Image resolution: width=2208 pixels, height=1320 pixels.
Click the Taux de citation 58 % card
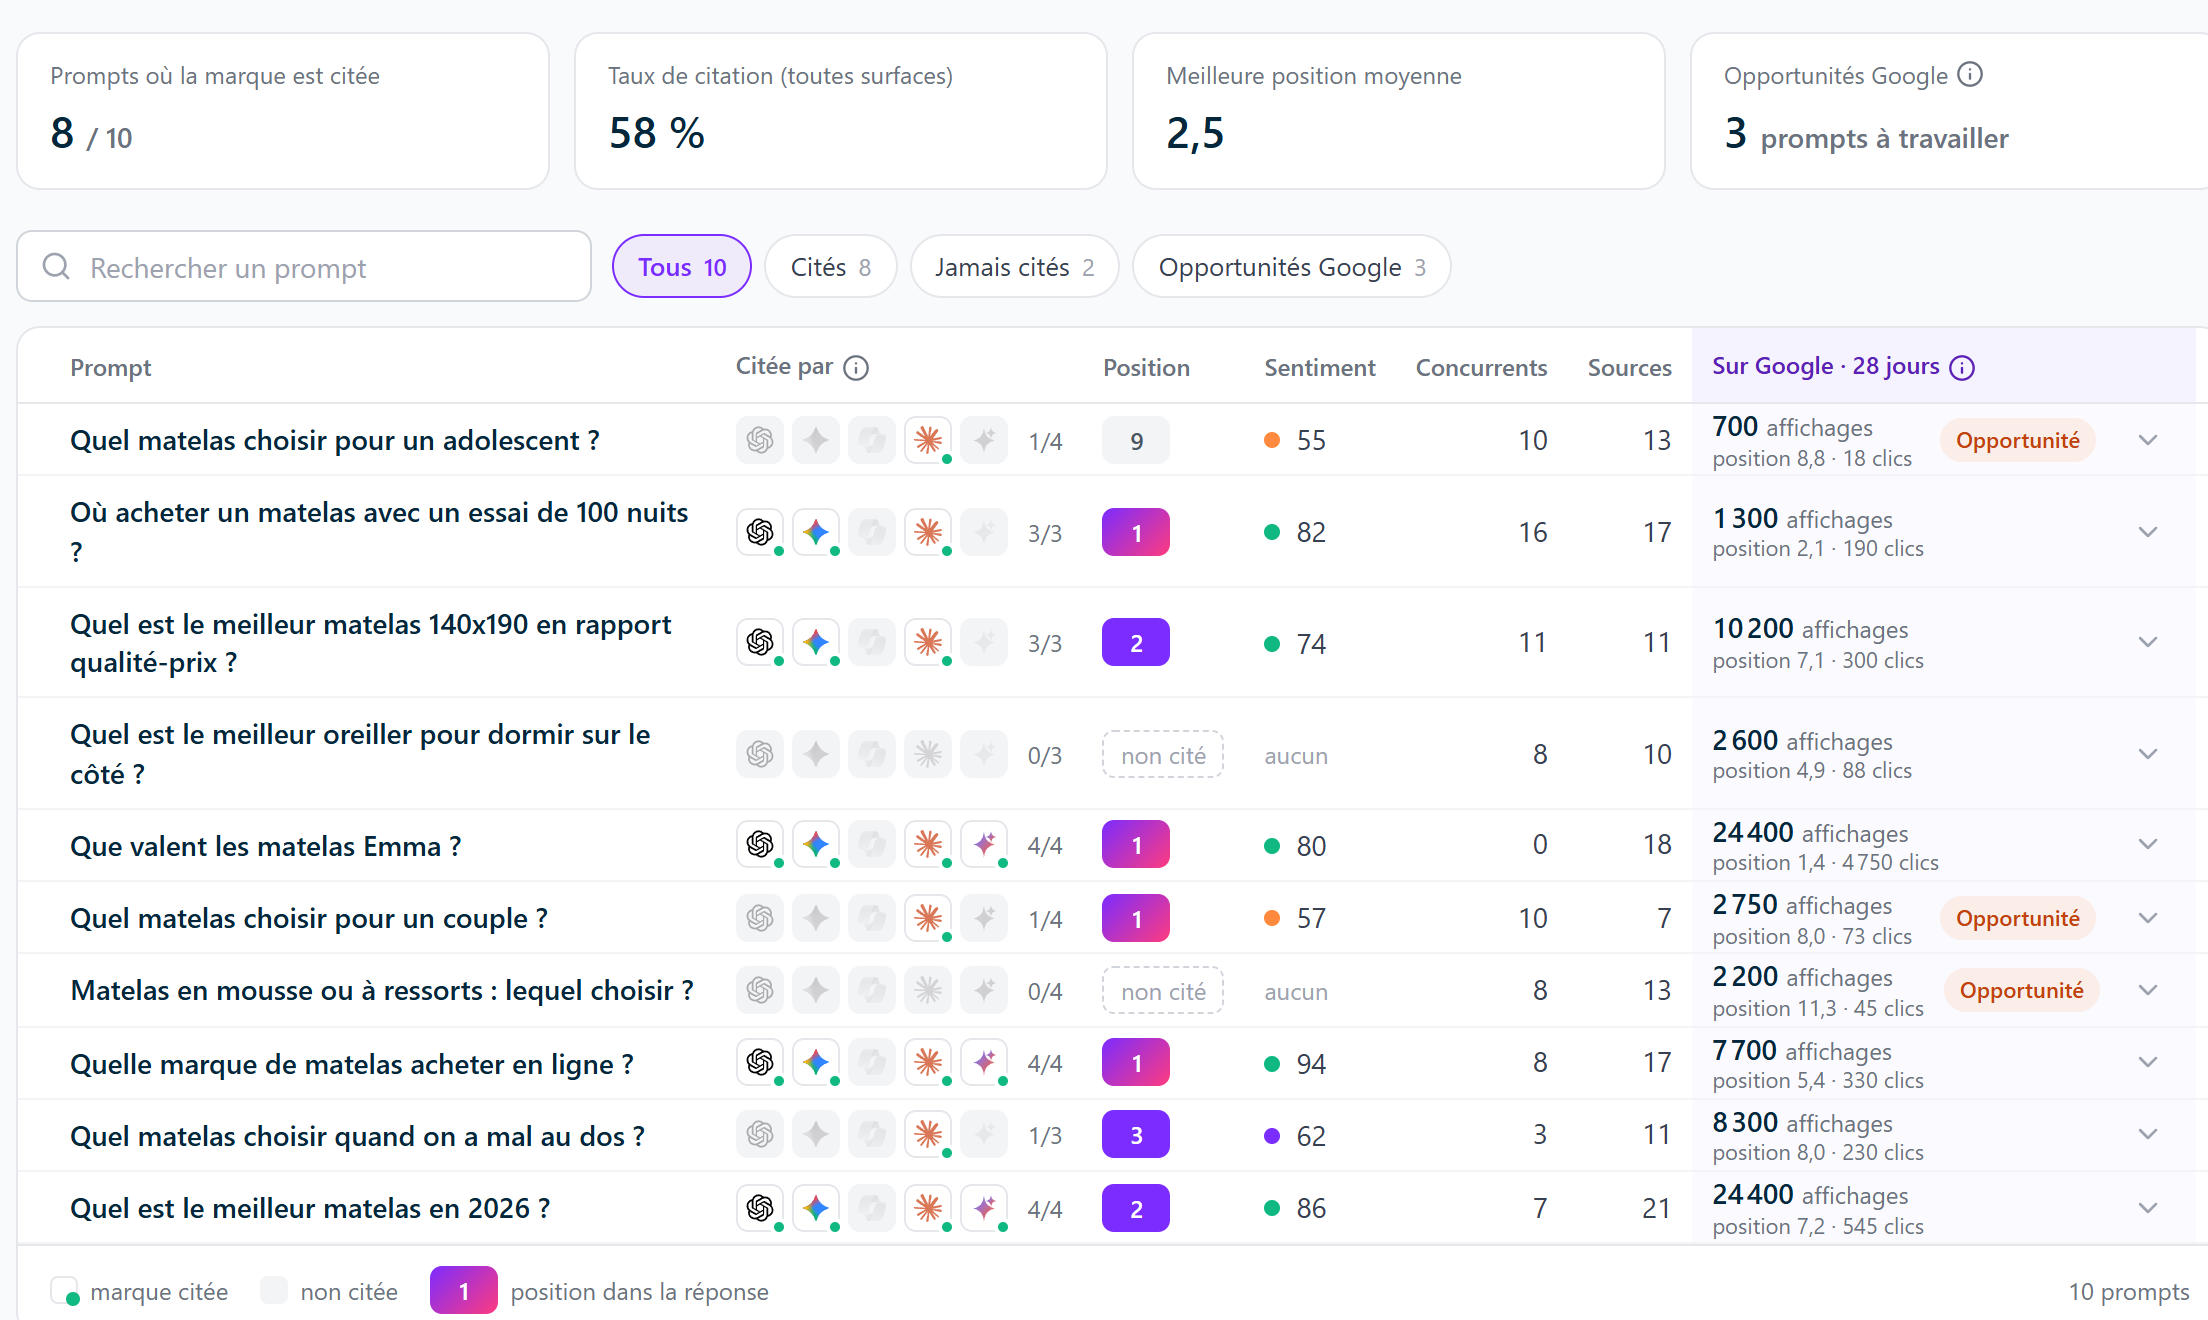[841, 111]
